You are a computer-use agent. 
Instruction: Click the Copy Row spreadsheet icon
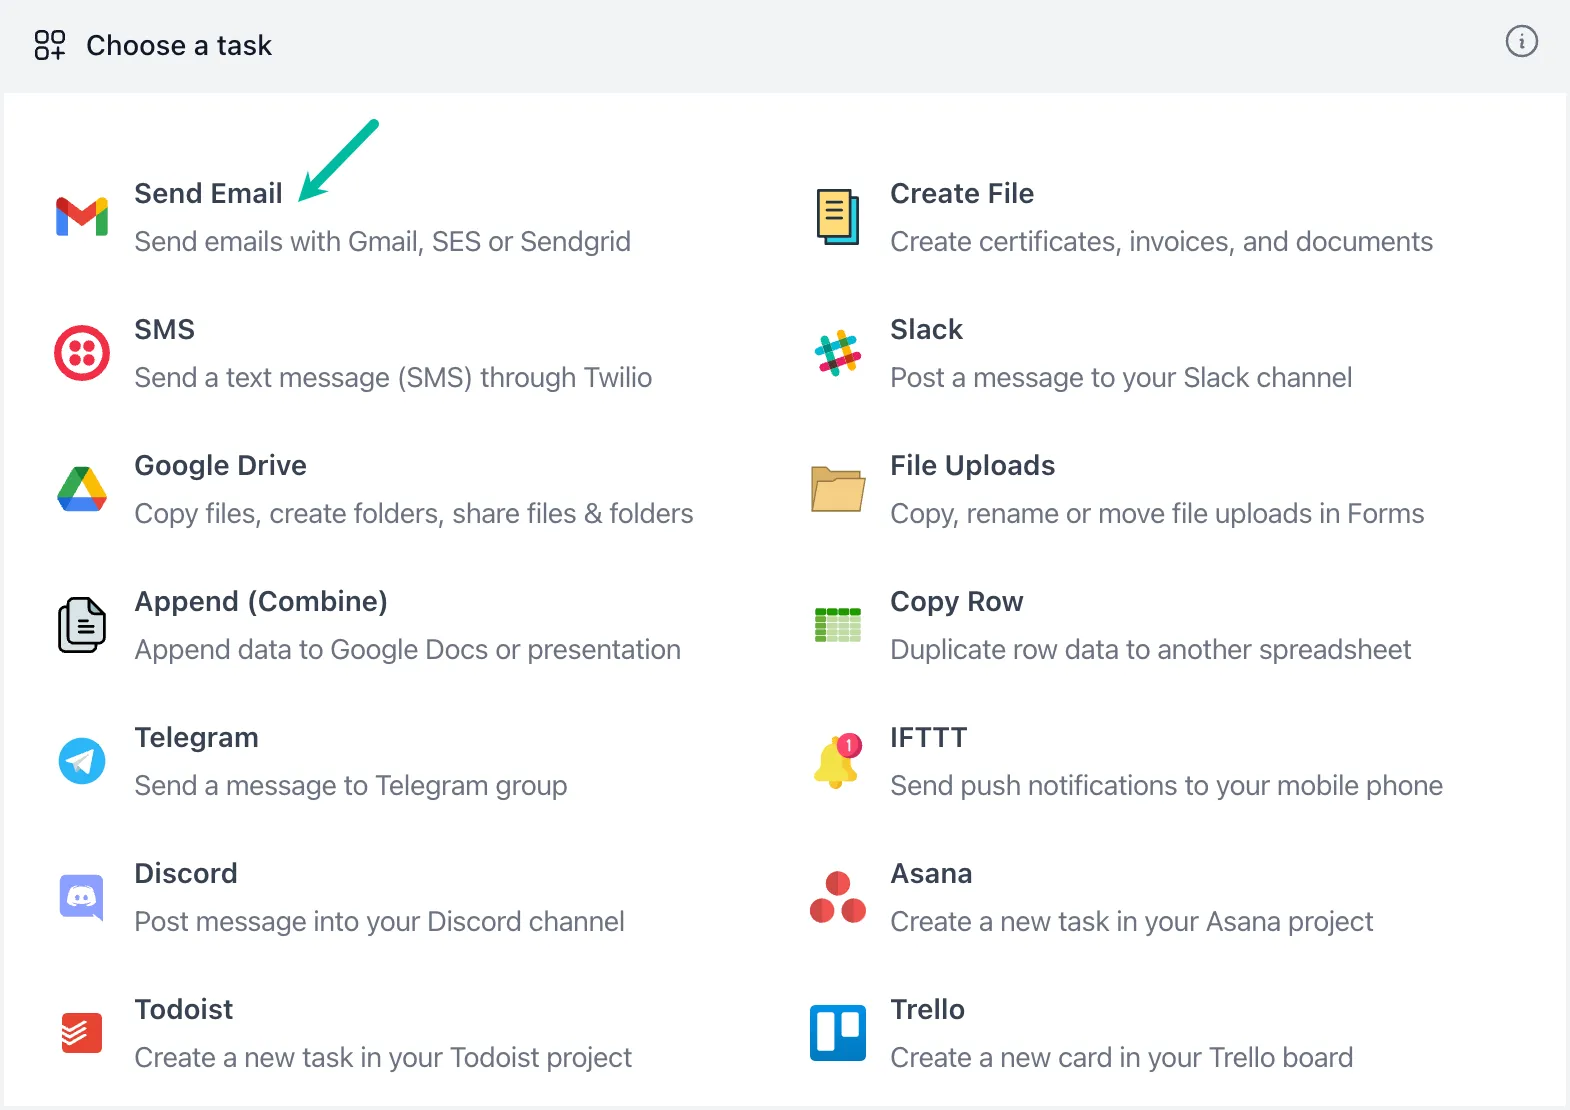click(838, 625)
